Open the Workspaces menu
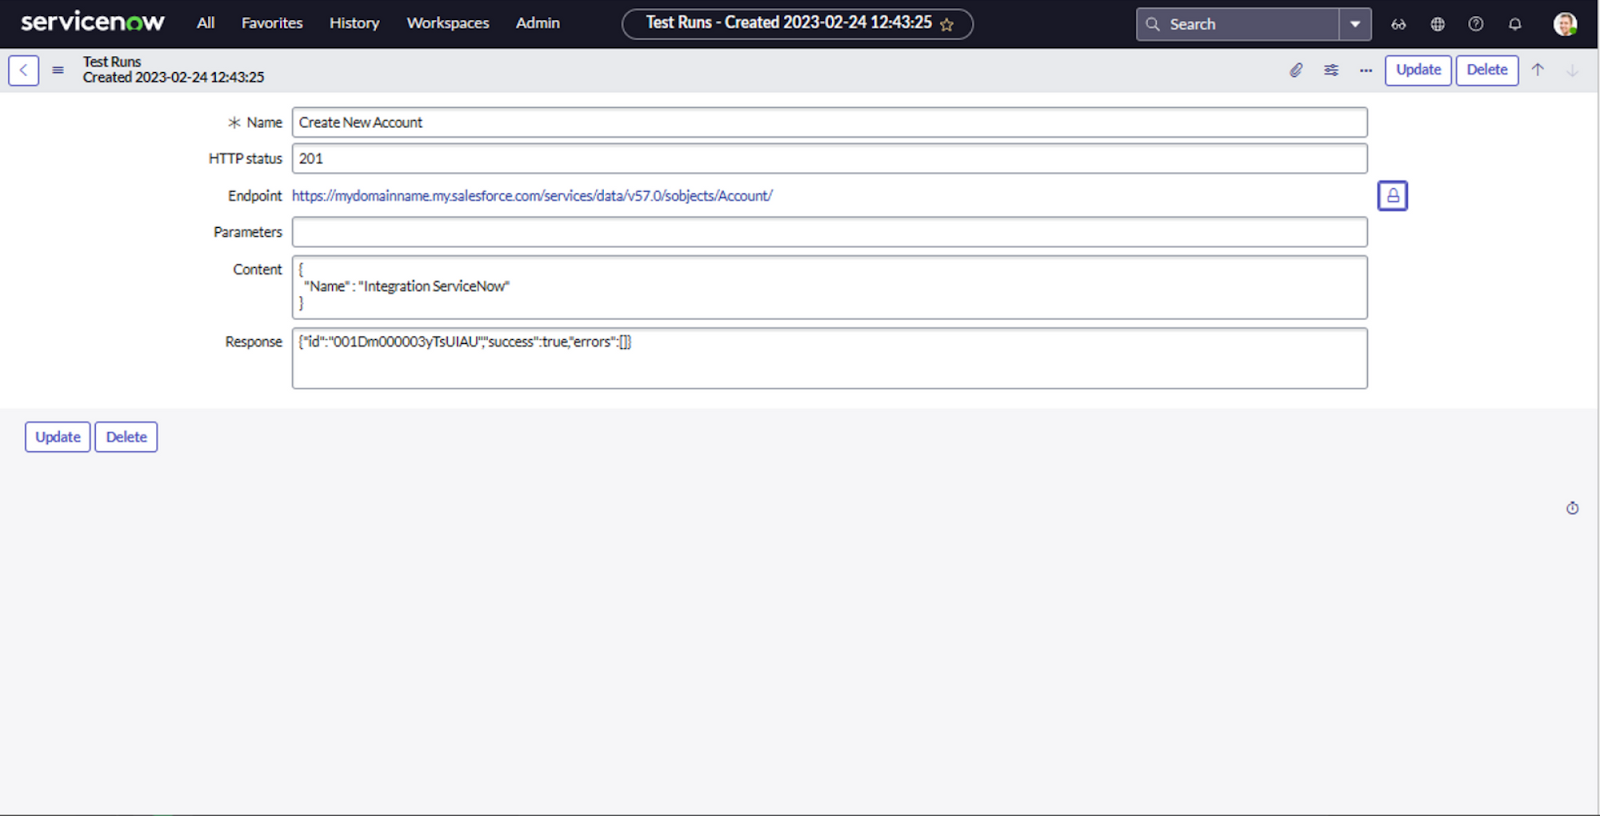Image resolution: width=1600 pixels, height=816 pixels. point(448,23)
